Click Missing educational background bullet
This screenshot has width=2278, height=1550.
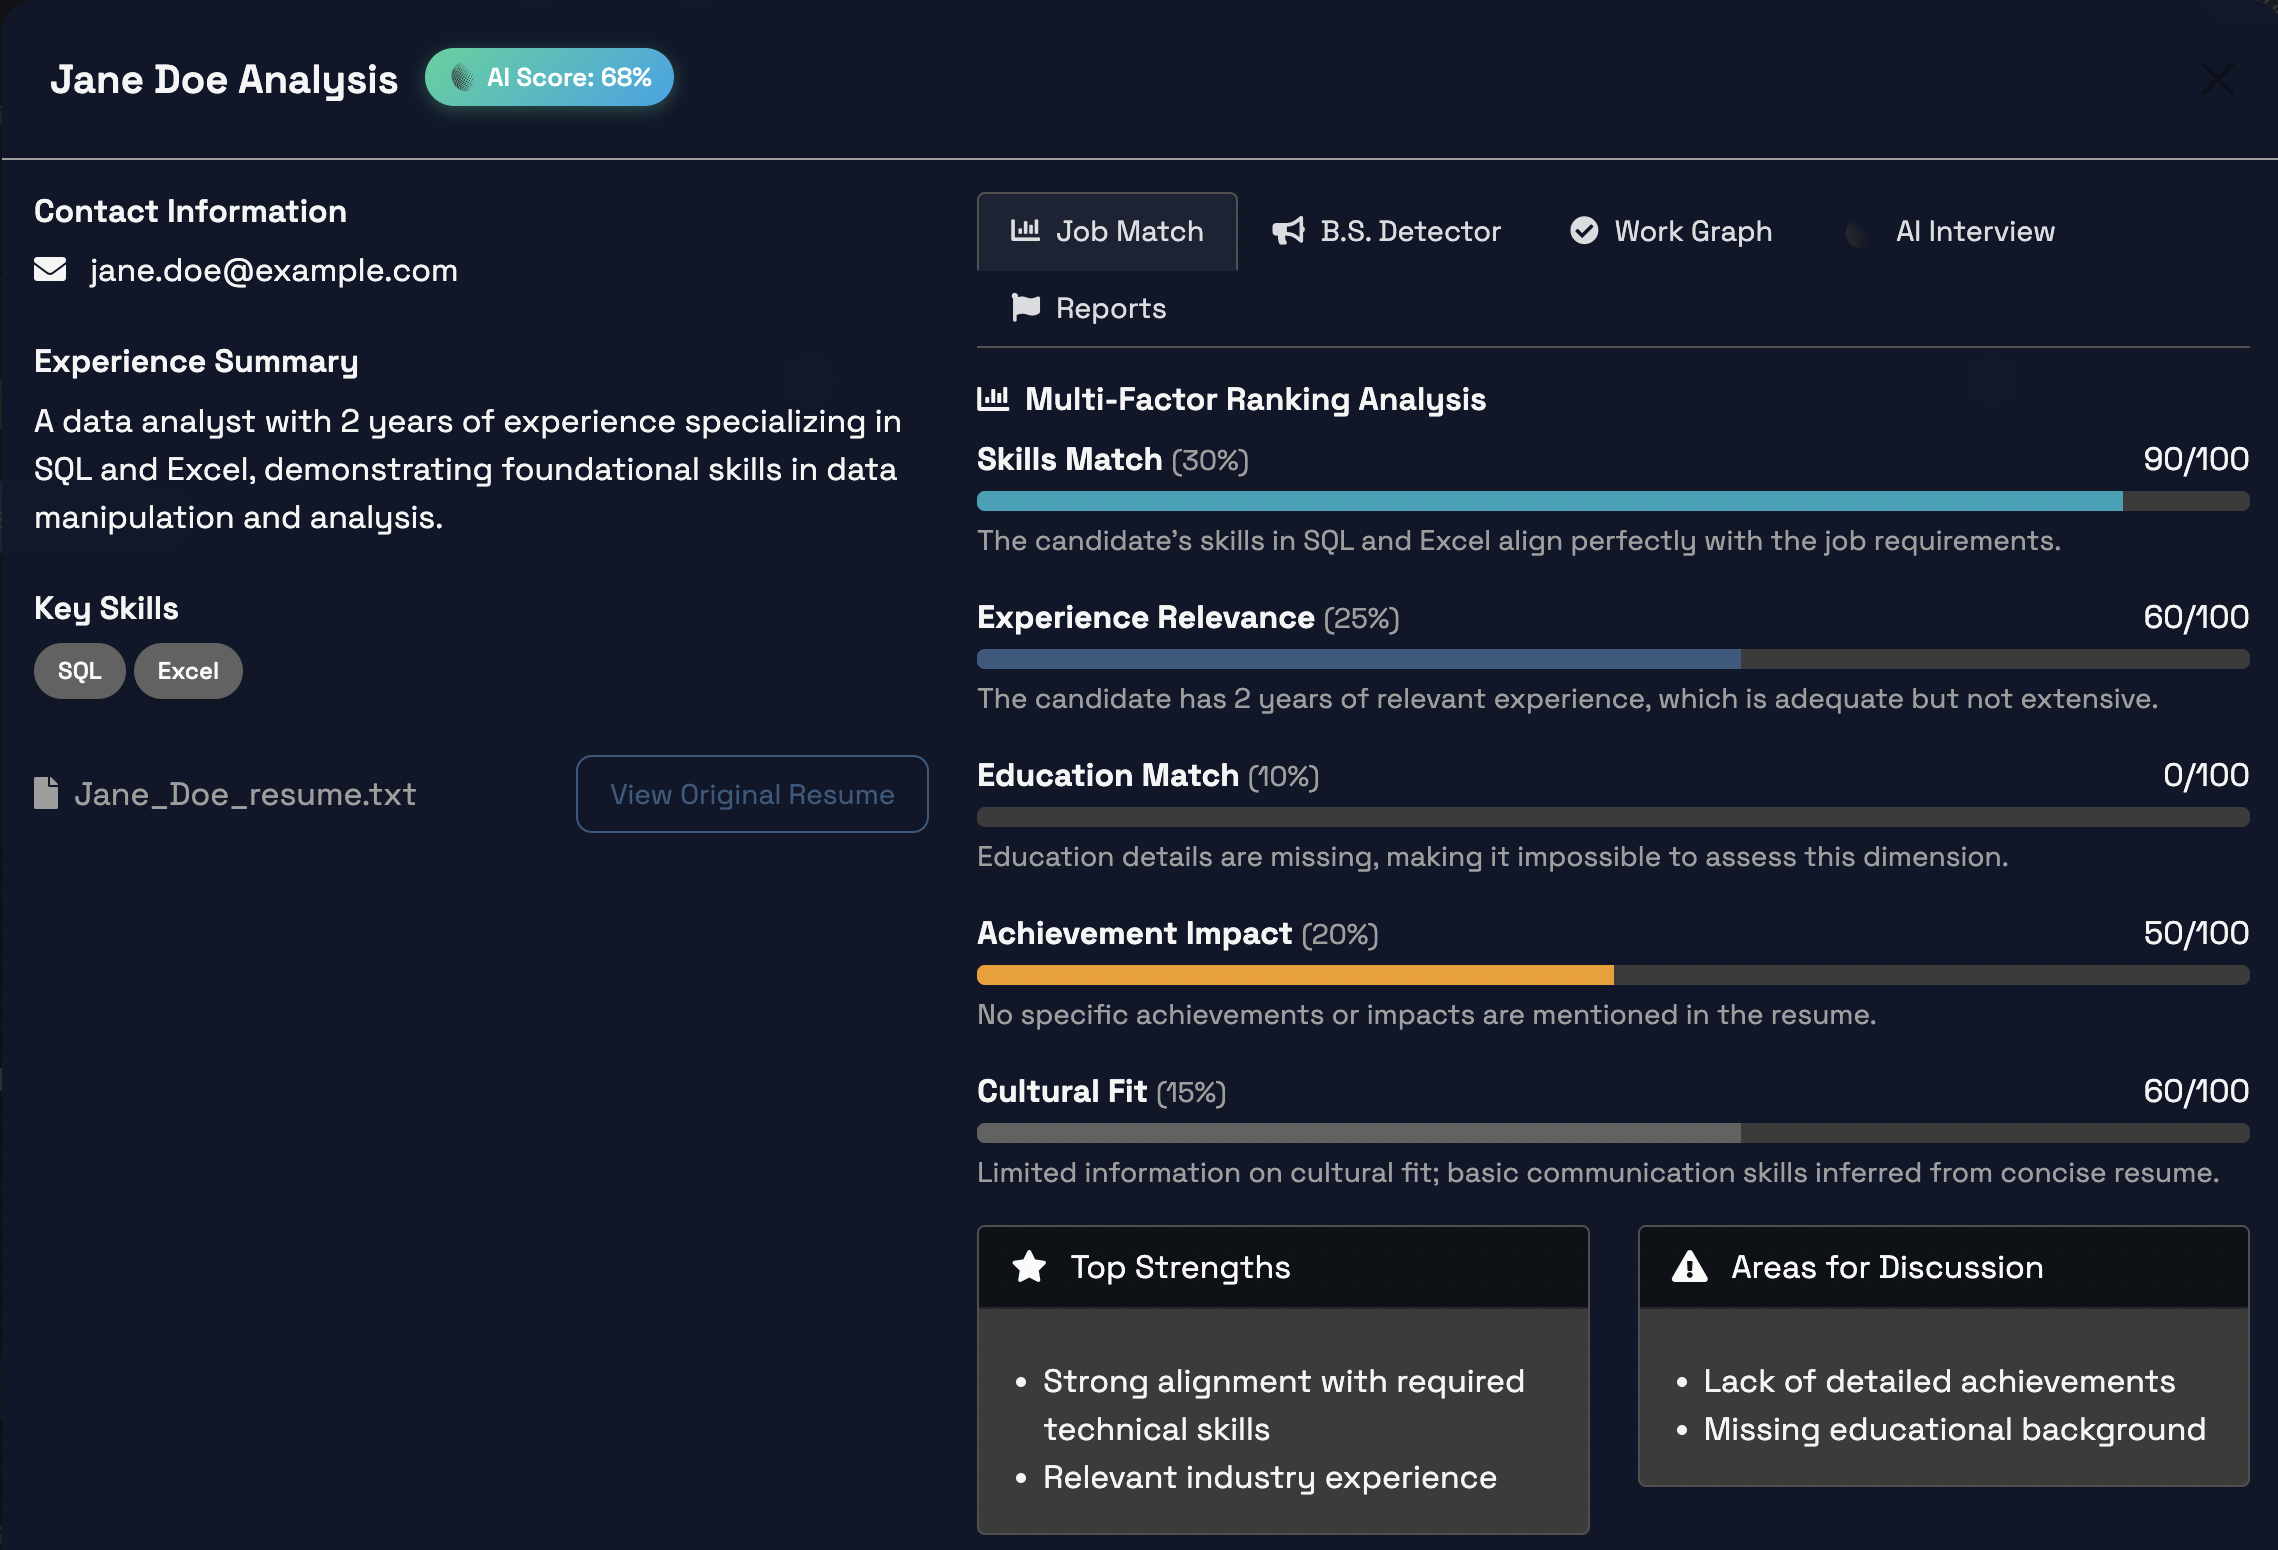click(1955, 1429)
